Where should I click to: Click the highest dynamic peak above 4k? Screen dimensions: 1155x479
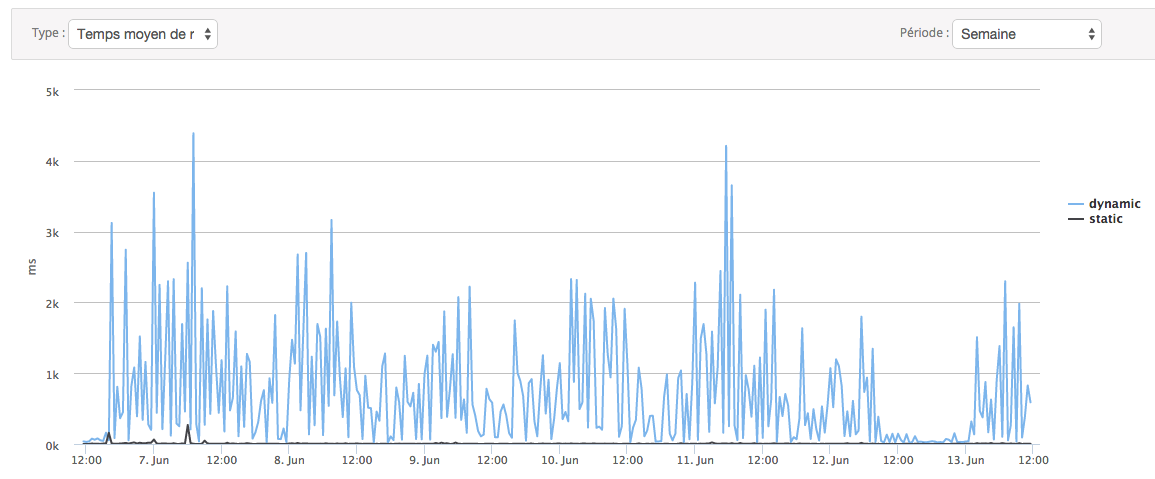pos(193,134)
